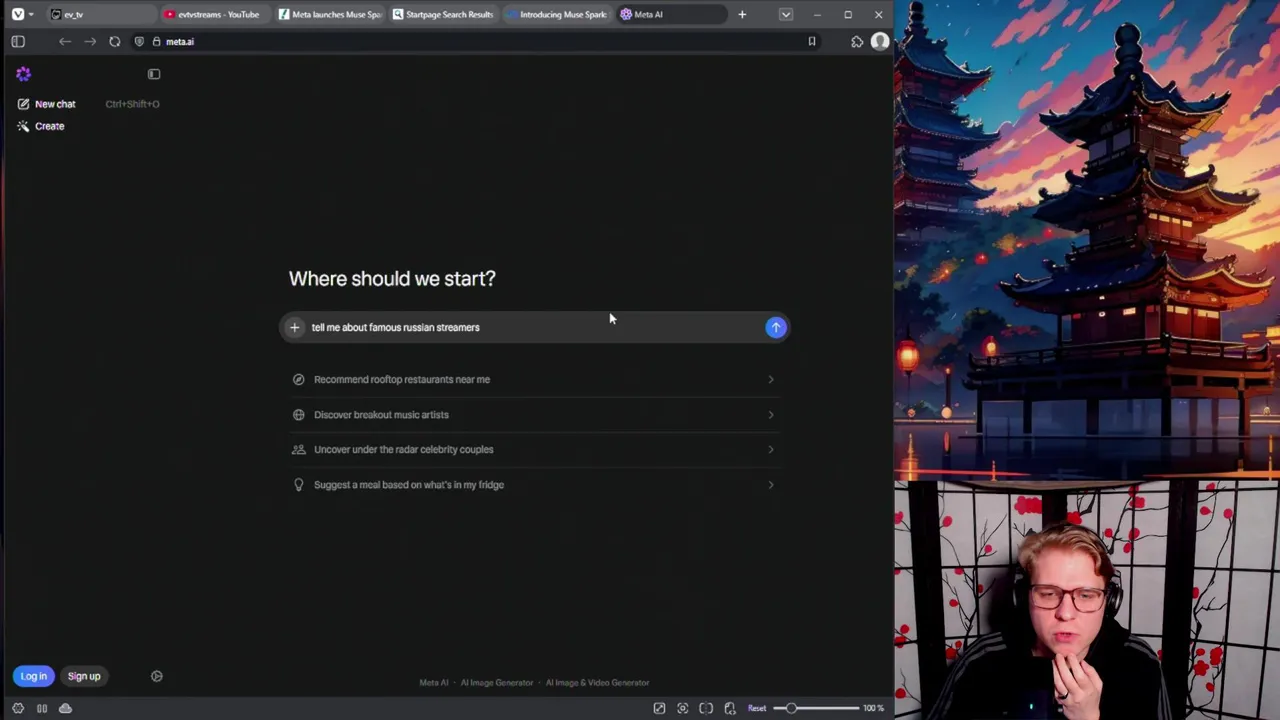Click the 100 % zoom percentage
The height and width of the screenshot is (720, 1280).
click(x=873, y=708)
